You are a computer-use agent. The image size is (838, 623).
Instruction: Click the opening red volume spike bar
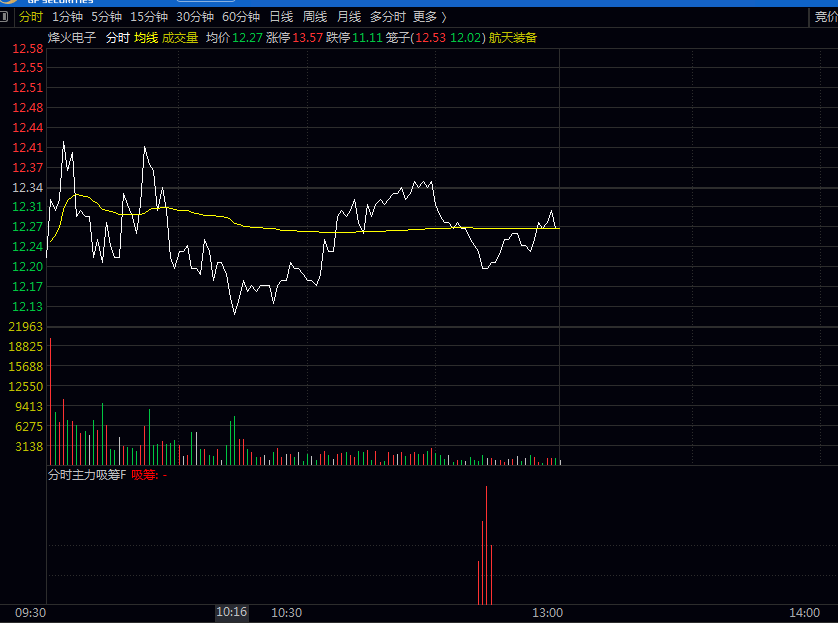point(51,401)
